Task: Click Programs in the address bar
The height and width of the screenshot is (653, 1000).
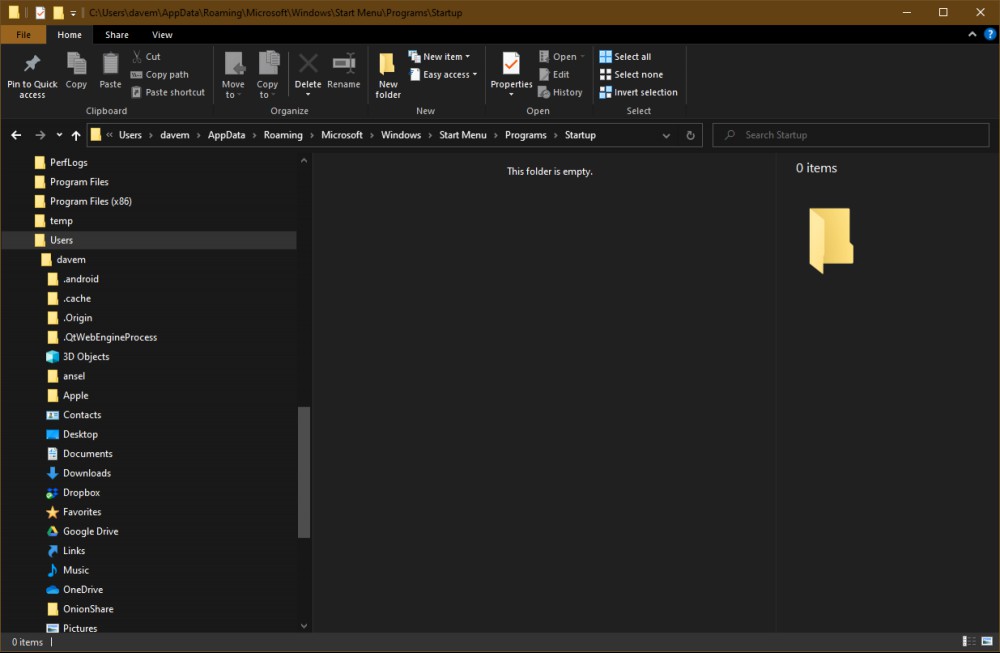Action: (526, 135)
